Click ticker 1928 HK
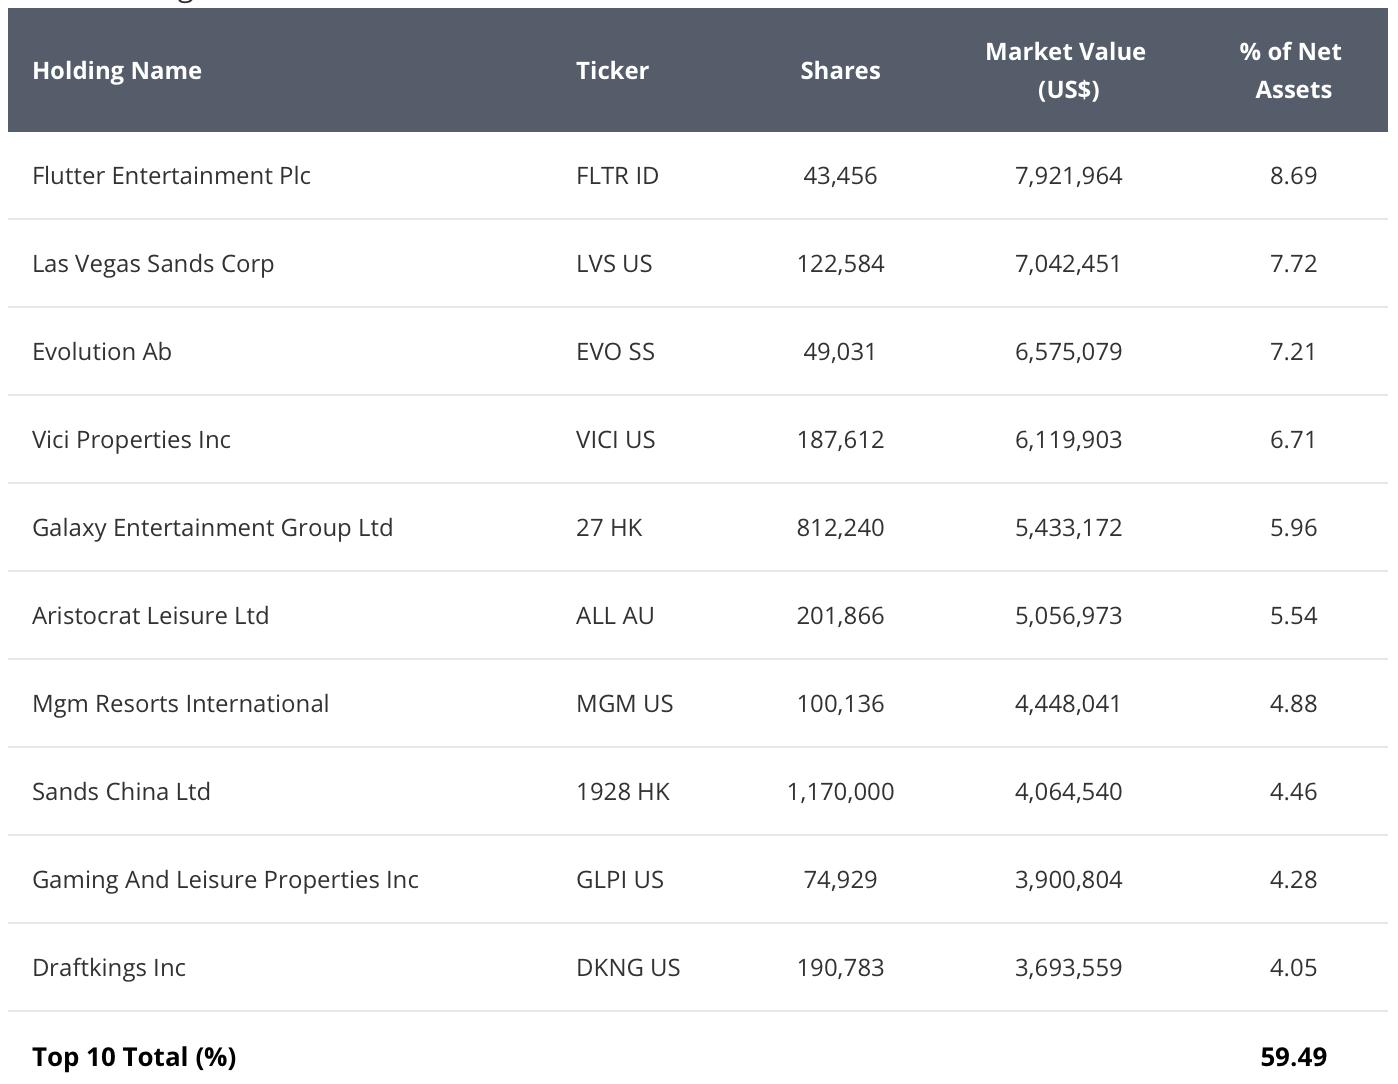Viewport: 1398px width, 1084px height. (x=622, y=791)
